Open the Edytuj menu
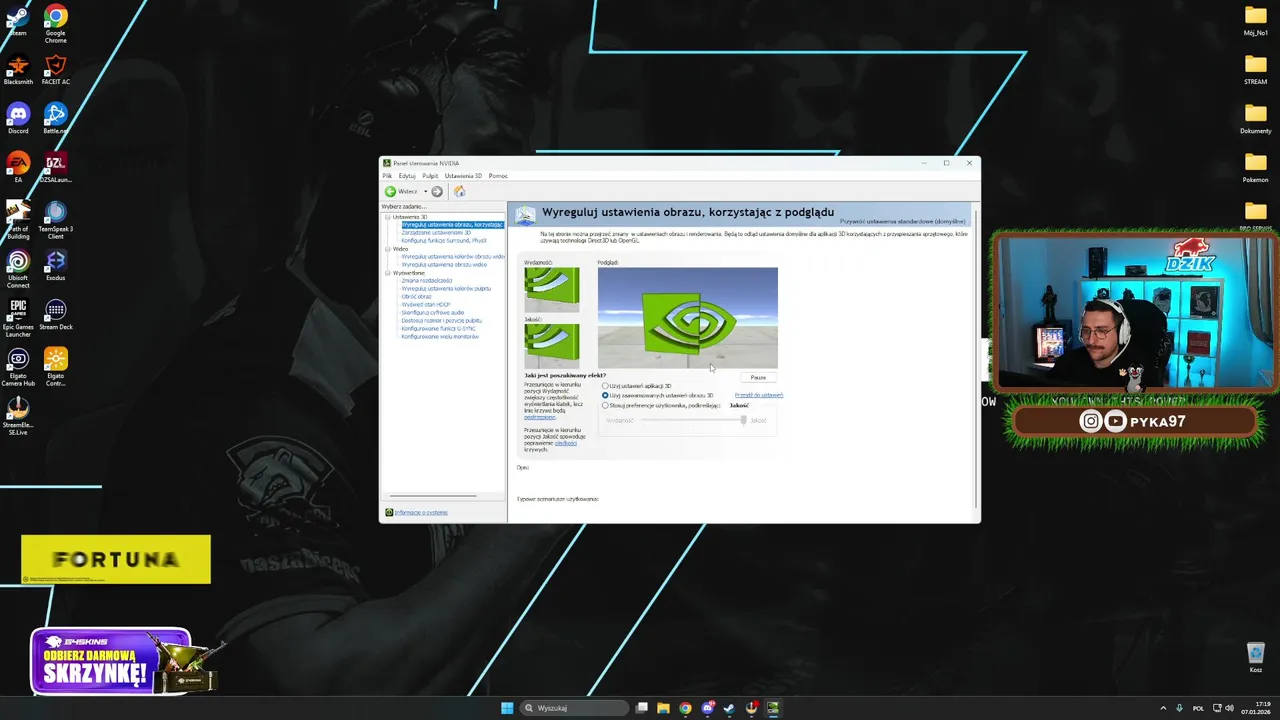Image resolution: width=1280 pixels, height=720 pixels. (407, 176)
